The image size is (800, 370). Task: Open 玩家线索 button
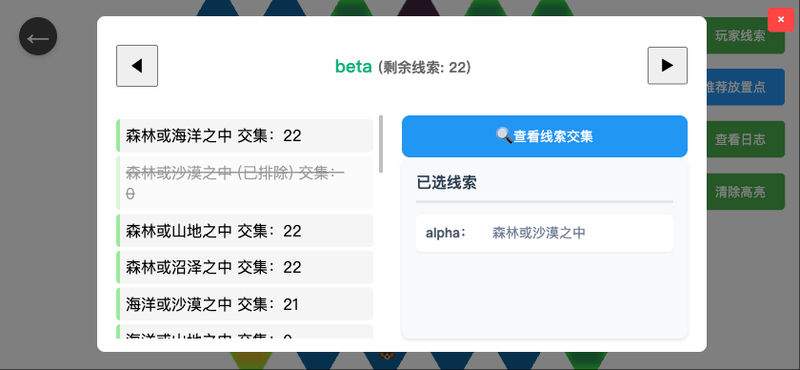740,36
